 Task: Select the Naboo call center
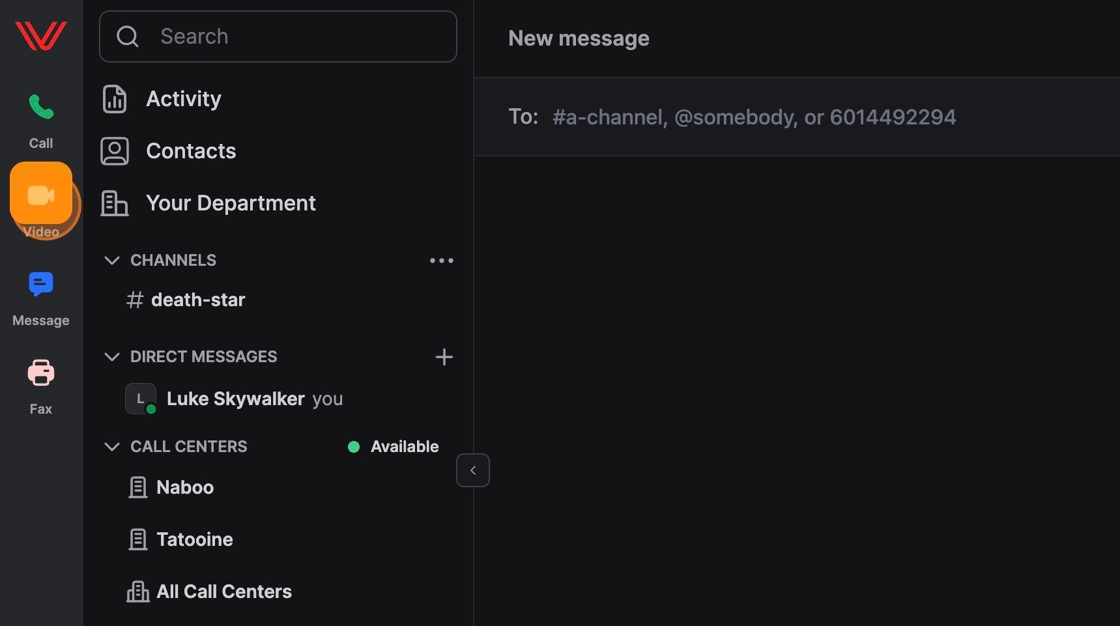pyautogui.click(x=185, y=488)
